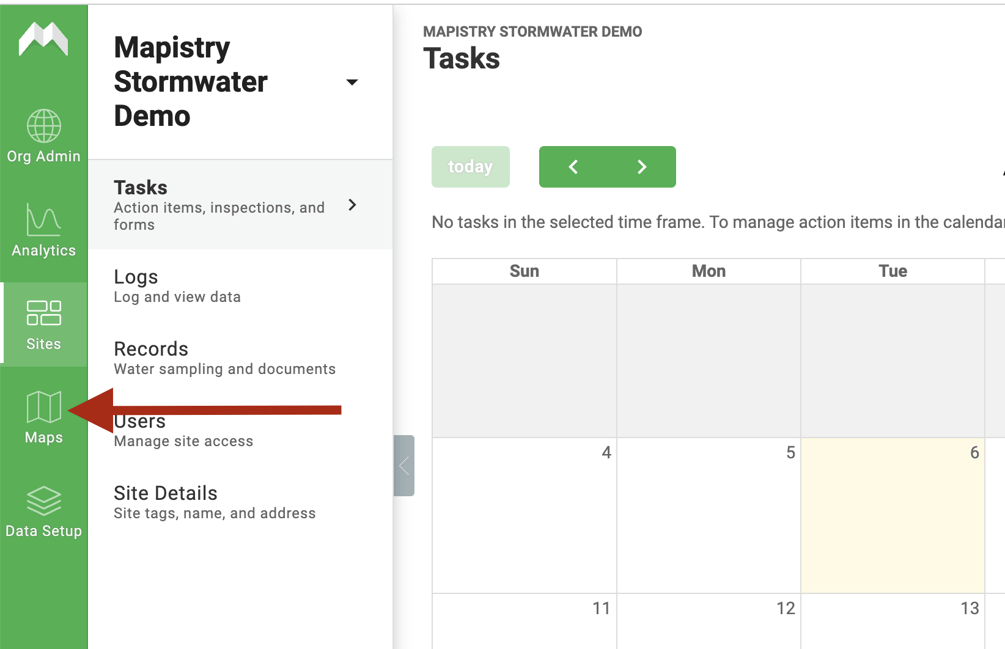Expand the Tasks submenu chevron
This screenshot has width=1005, height=649.
(352, 205)
